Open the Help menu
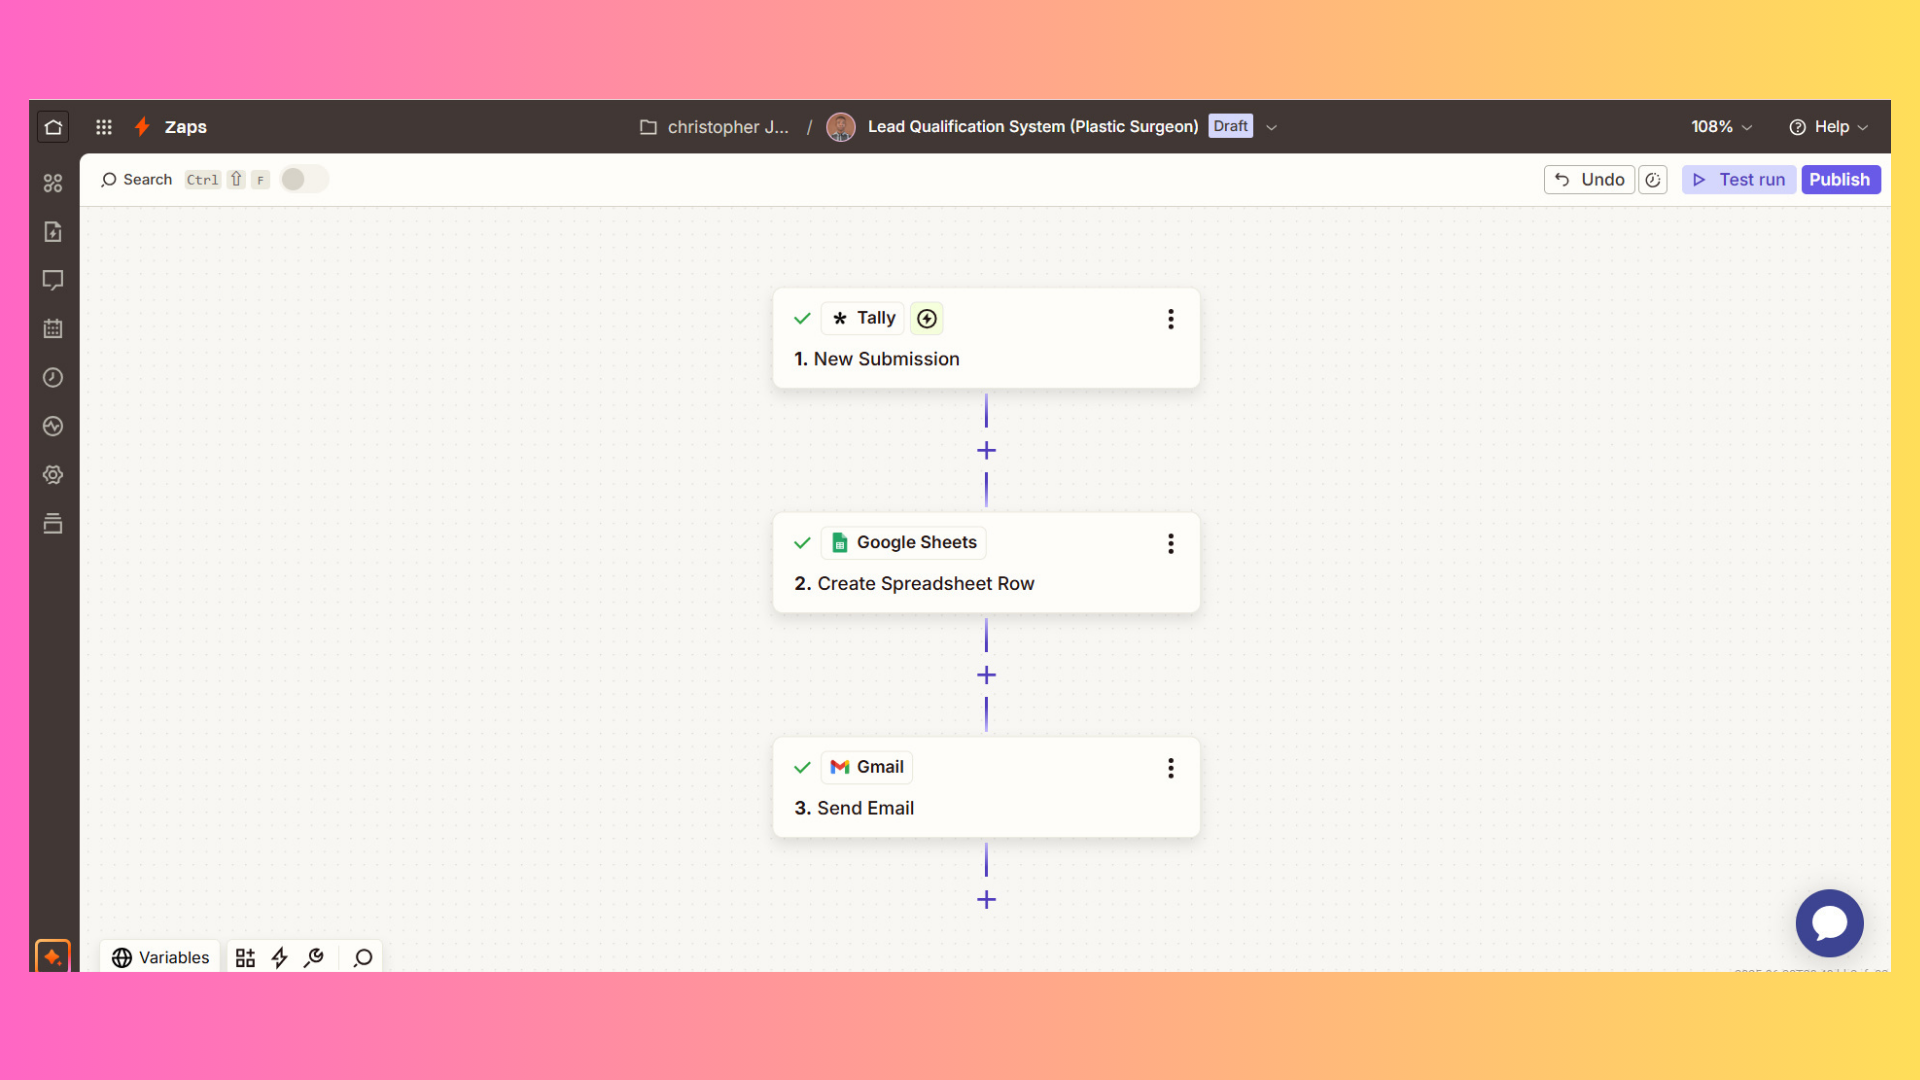The width and height of the screenshot is (1920, 1080). point(1828,127)
